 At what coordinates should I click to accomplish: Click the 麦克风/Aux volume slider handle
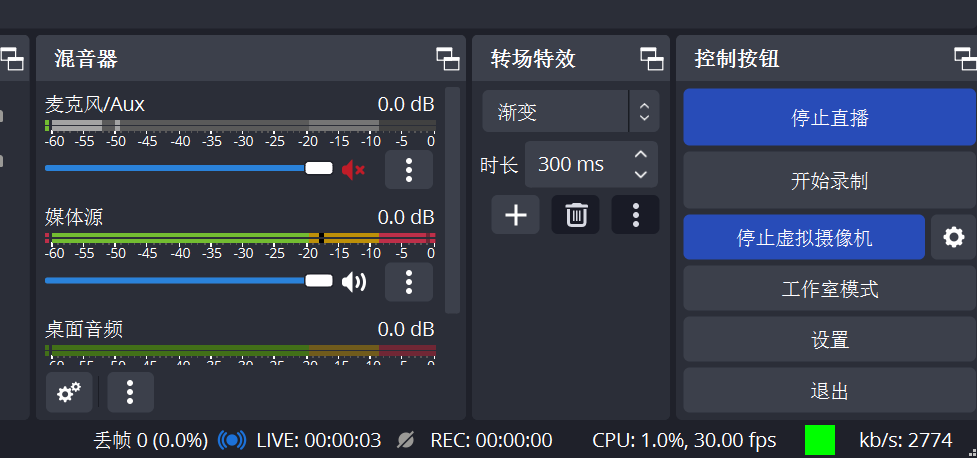click(319, 168)
